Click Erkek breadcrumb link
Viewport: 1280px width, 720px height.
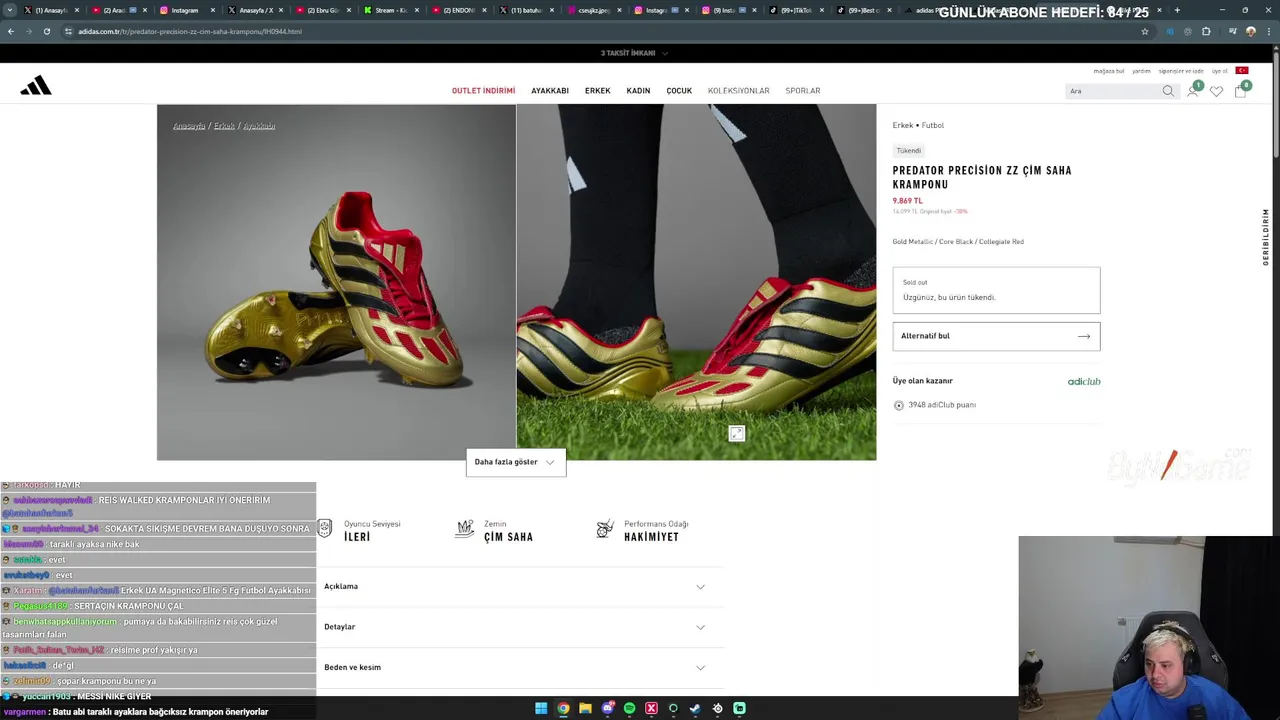(x=224, y=126)
